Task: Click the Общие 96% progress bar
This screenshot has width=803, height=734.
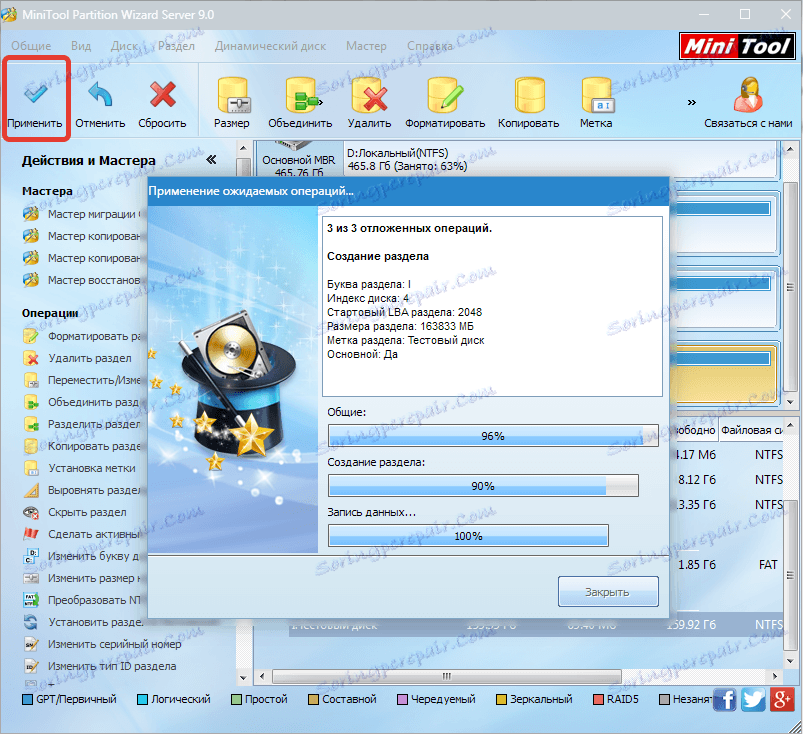Action: (x=493, y=436)
